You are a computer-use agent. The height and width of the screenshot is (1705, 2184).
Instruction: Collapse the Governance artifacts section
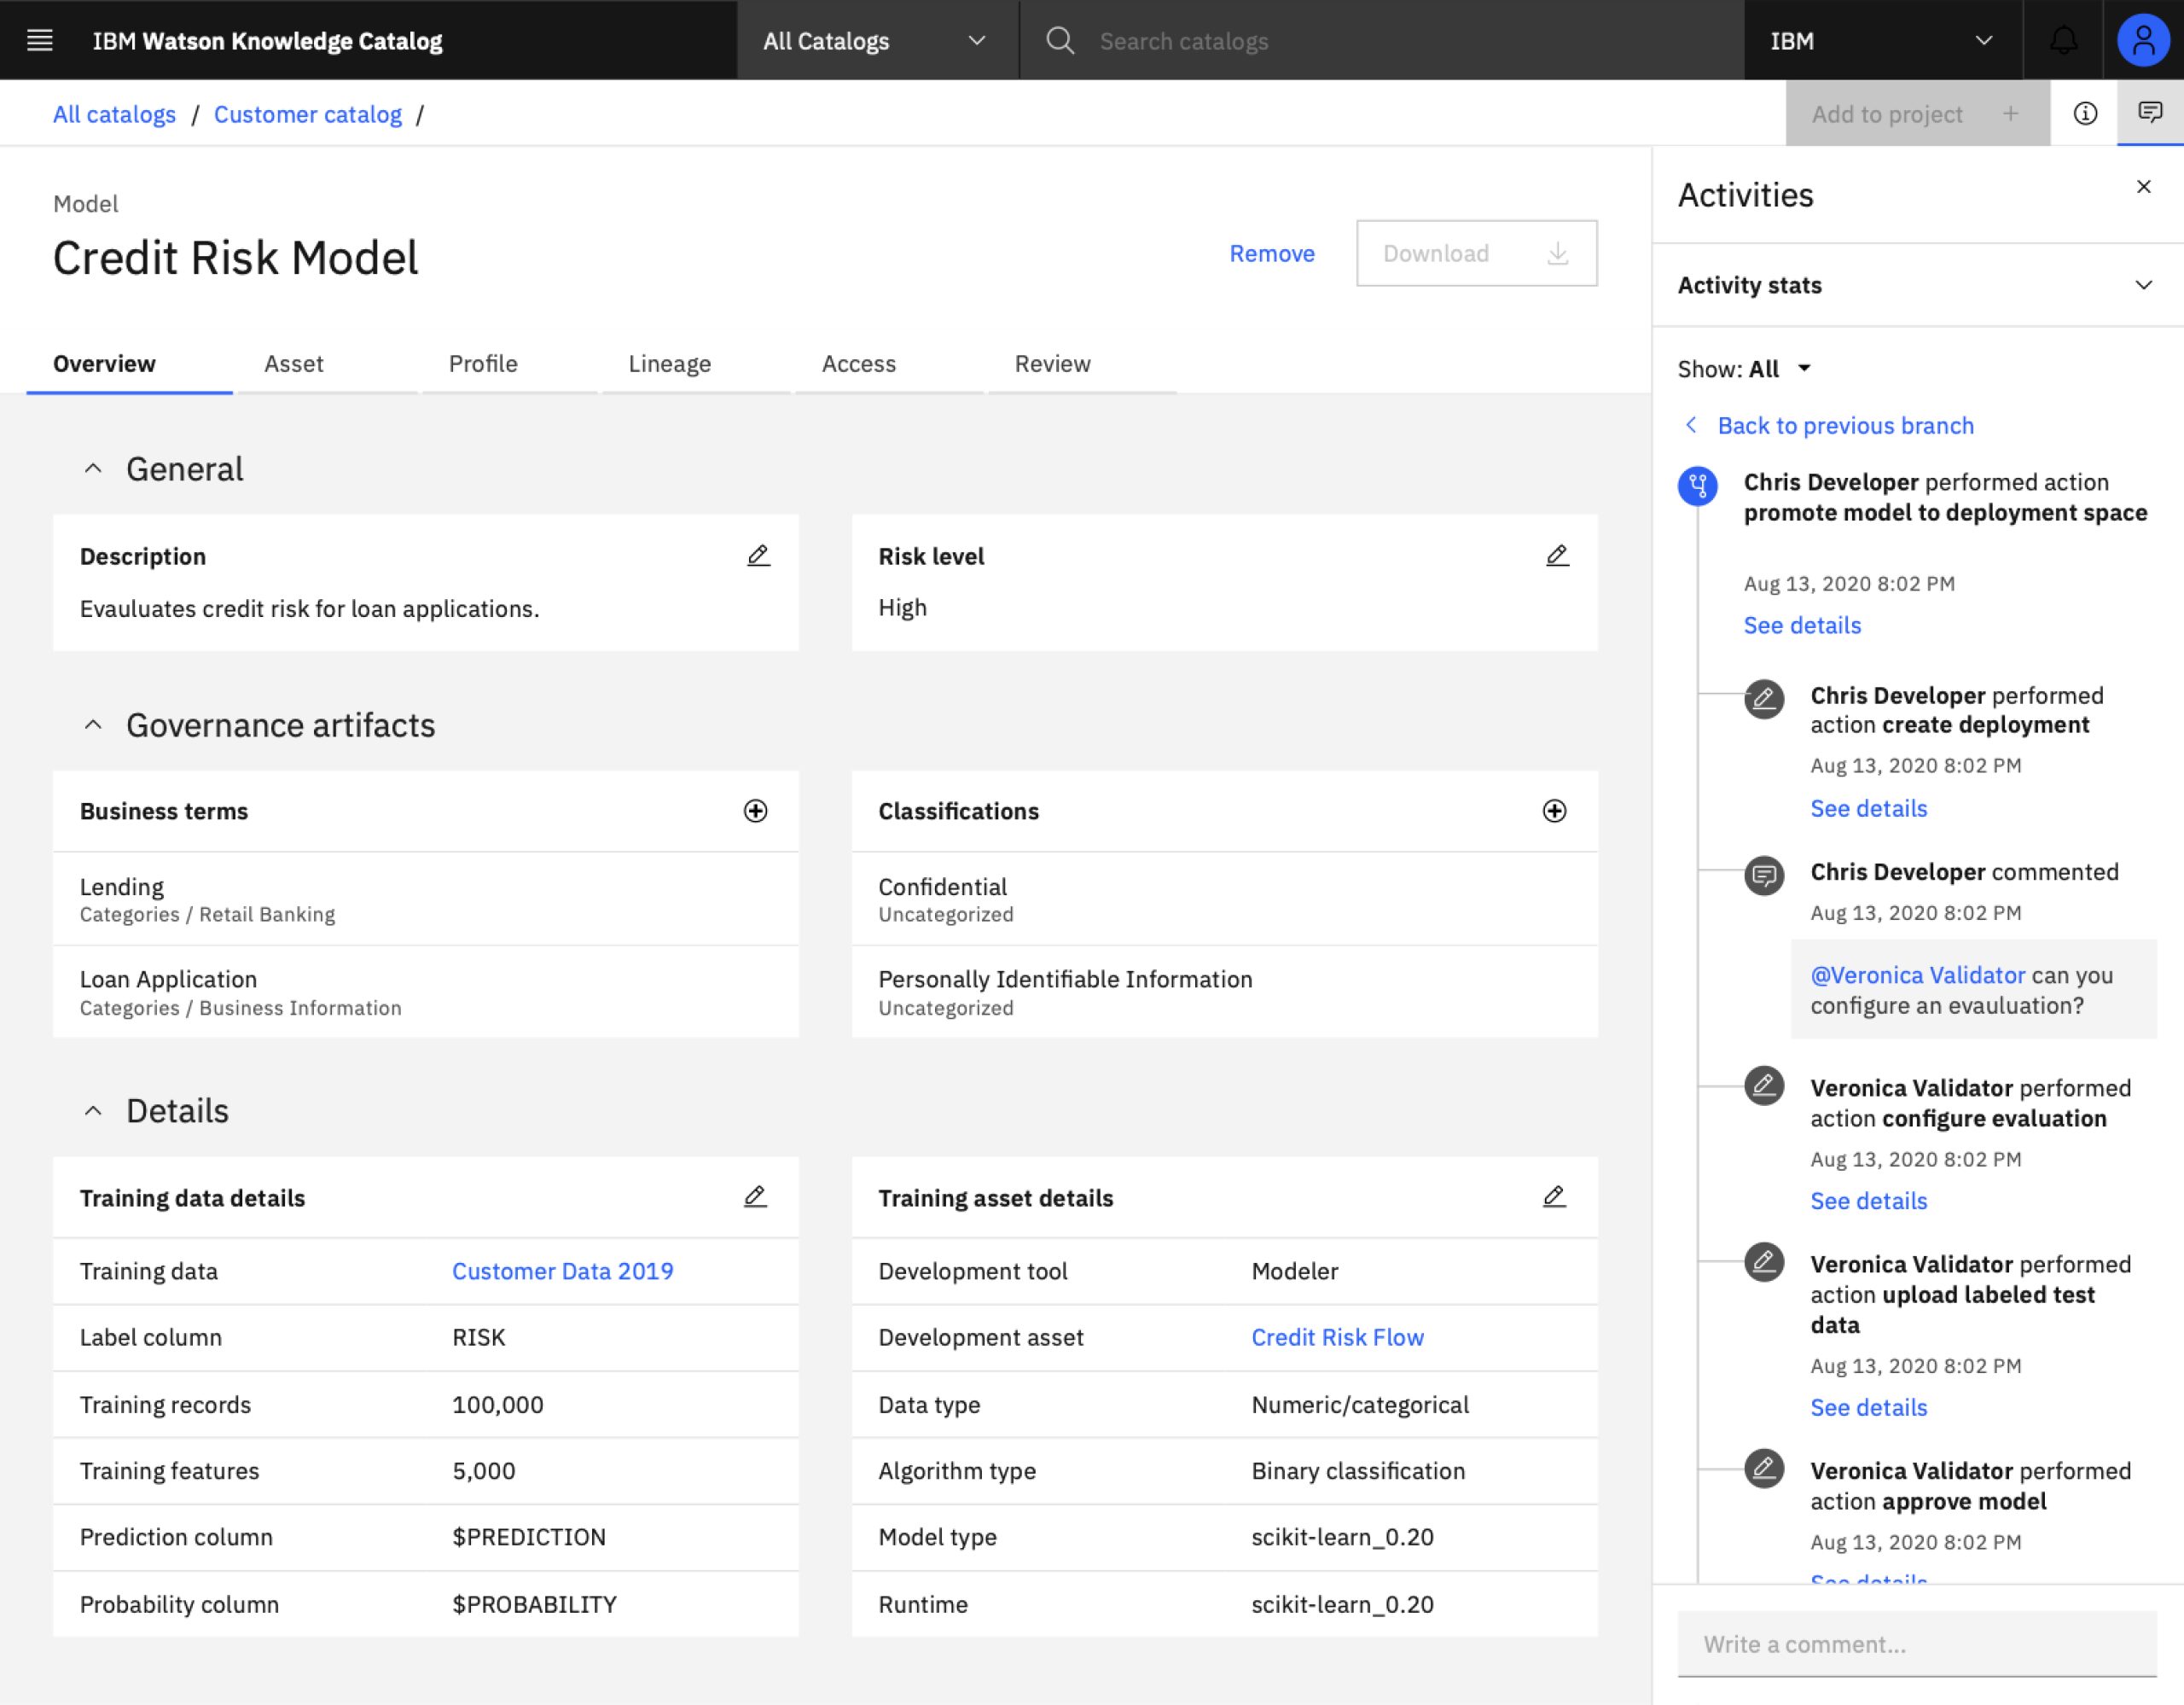coord(93,725)
